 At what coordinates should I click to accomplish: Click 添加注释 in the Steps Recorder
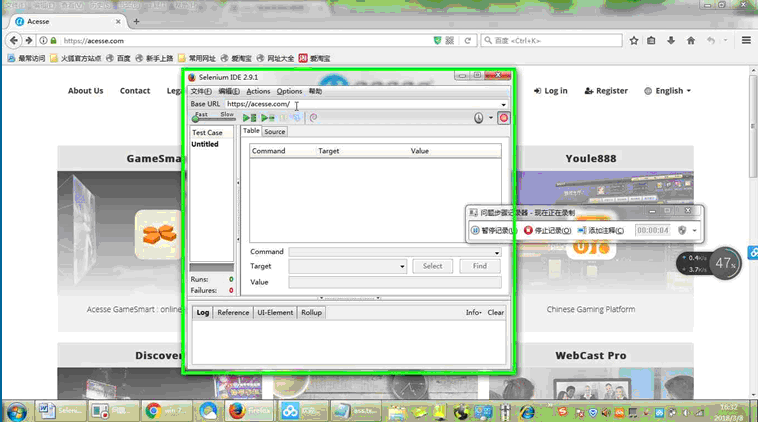click(x=601, y=231)
